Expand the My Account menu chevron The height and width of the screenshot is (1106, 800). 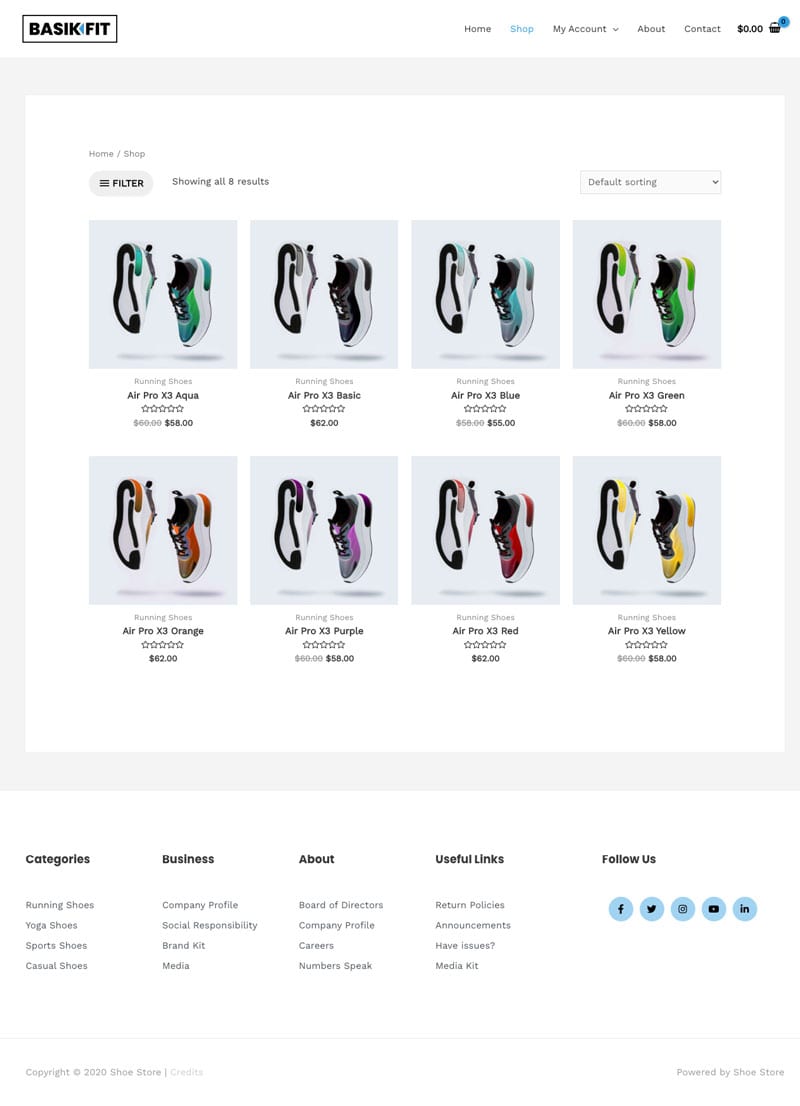pos(615,30)
